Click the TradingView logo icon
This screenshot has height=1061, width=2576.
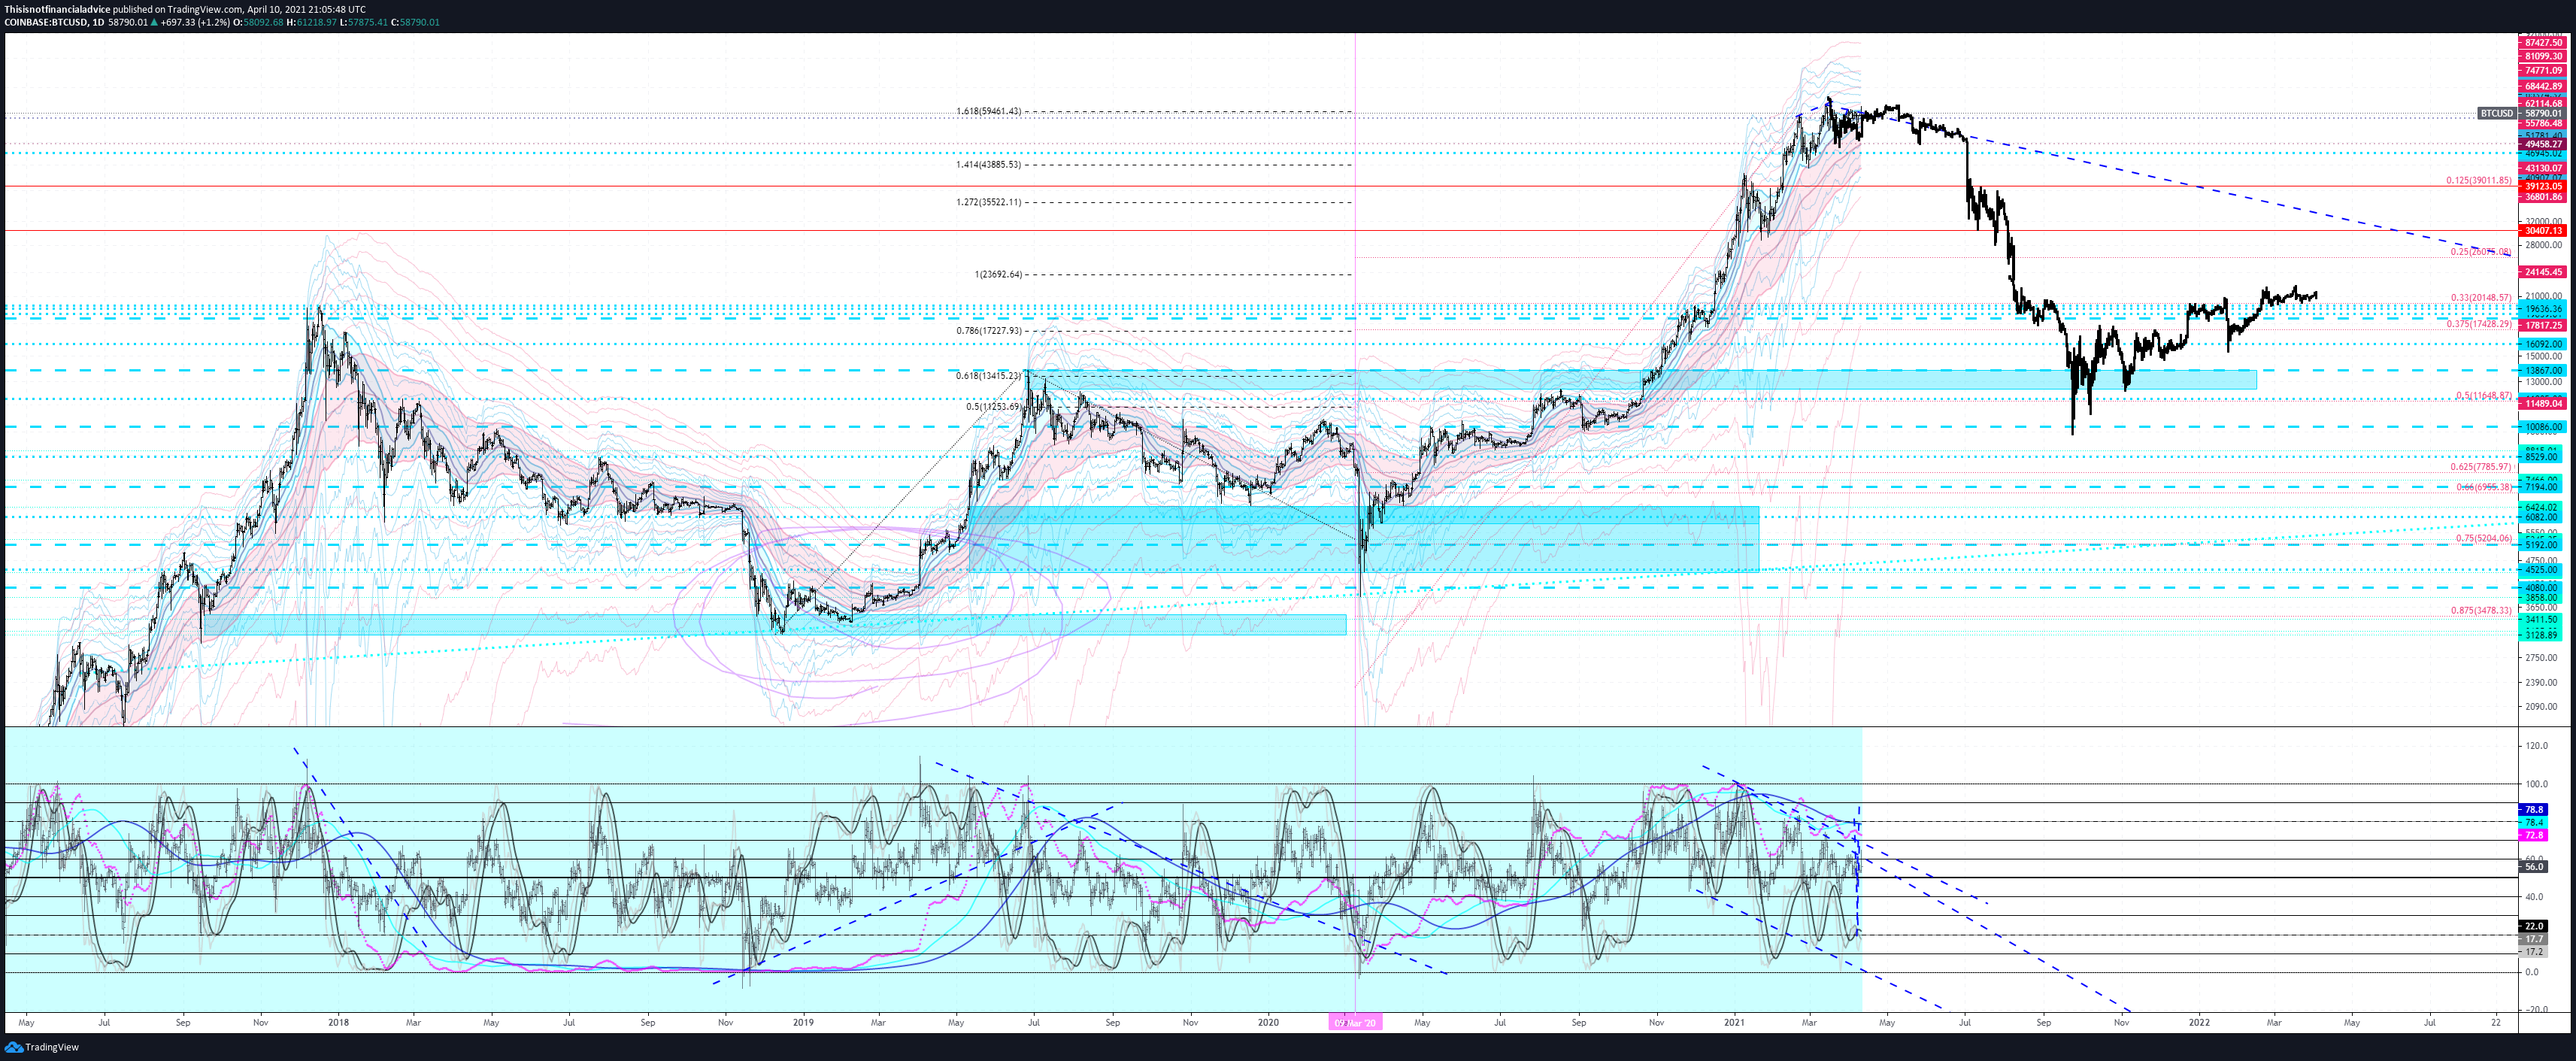coord(14,1047)
